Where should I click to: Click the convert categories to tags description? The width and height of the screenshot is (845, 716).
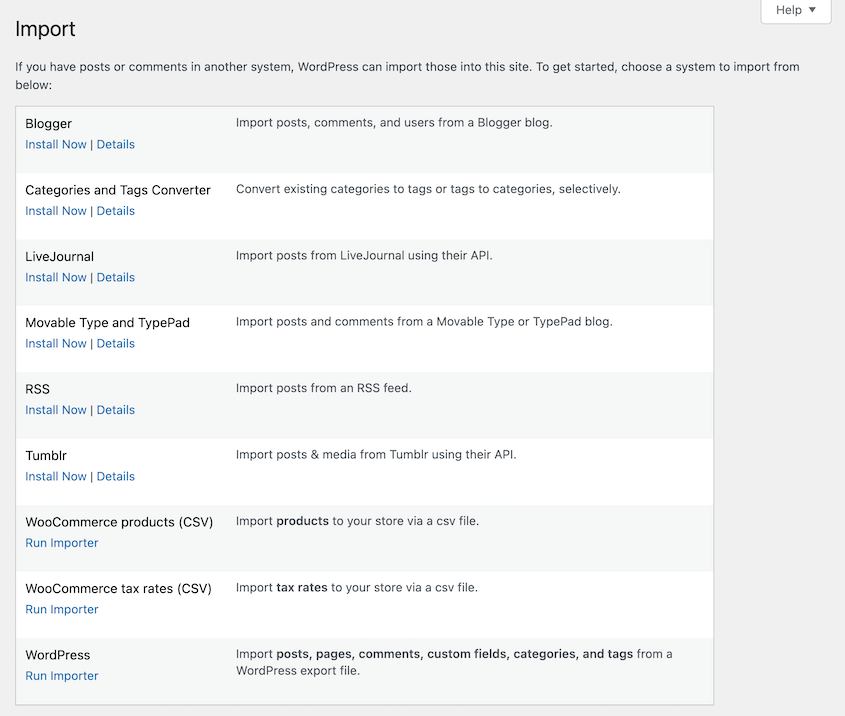pyautogui.click(x=428, y=189)
